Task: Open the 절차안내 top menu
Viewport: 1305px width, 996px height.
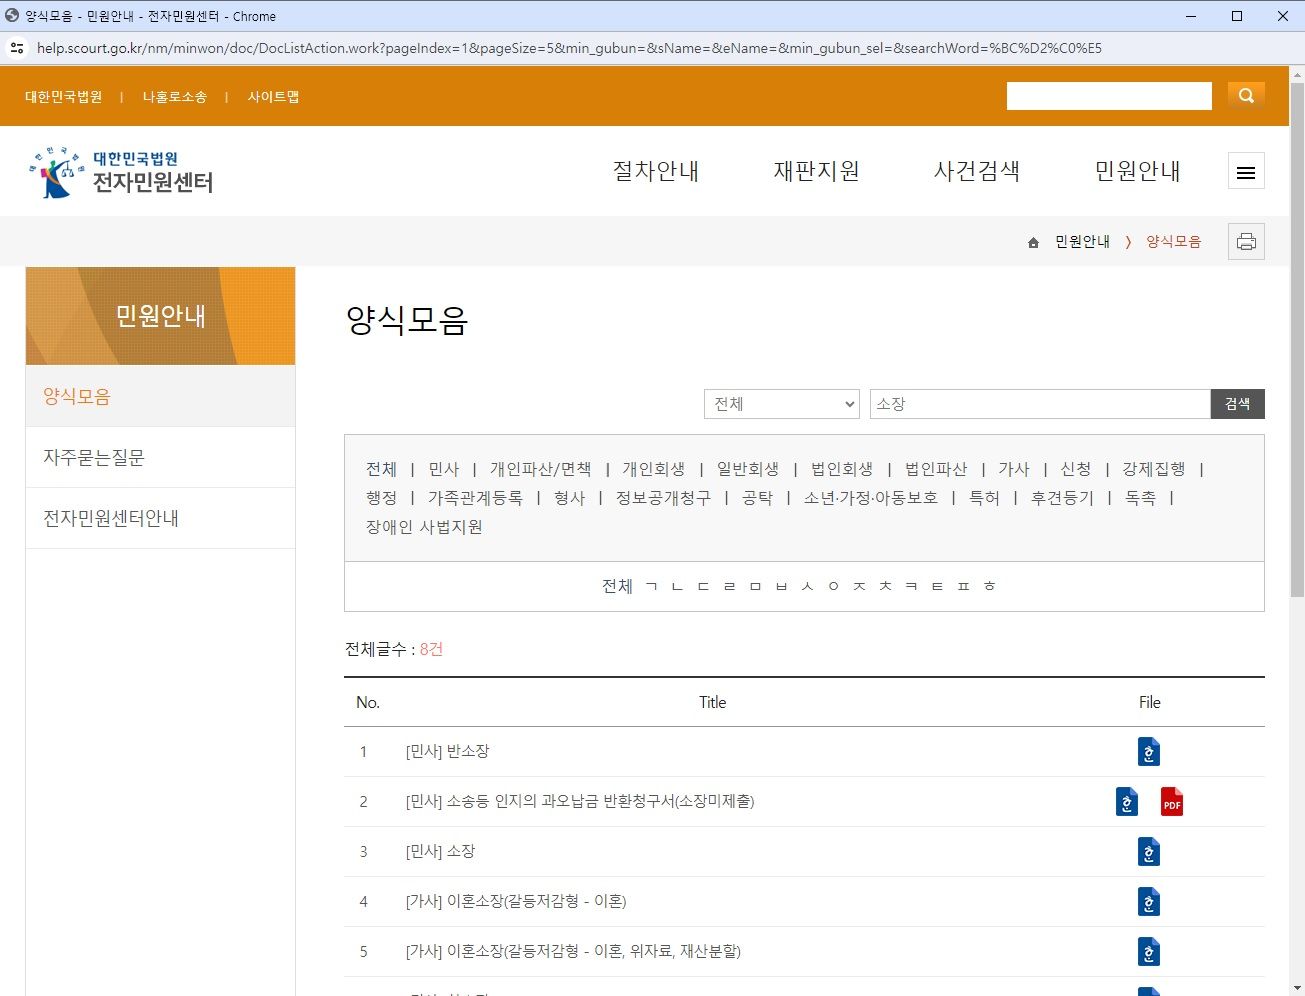Action: (x=655, y=172)
